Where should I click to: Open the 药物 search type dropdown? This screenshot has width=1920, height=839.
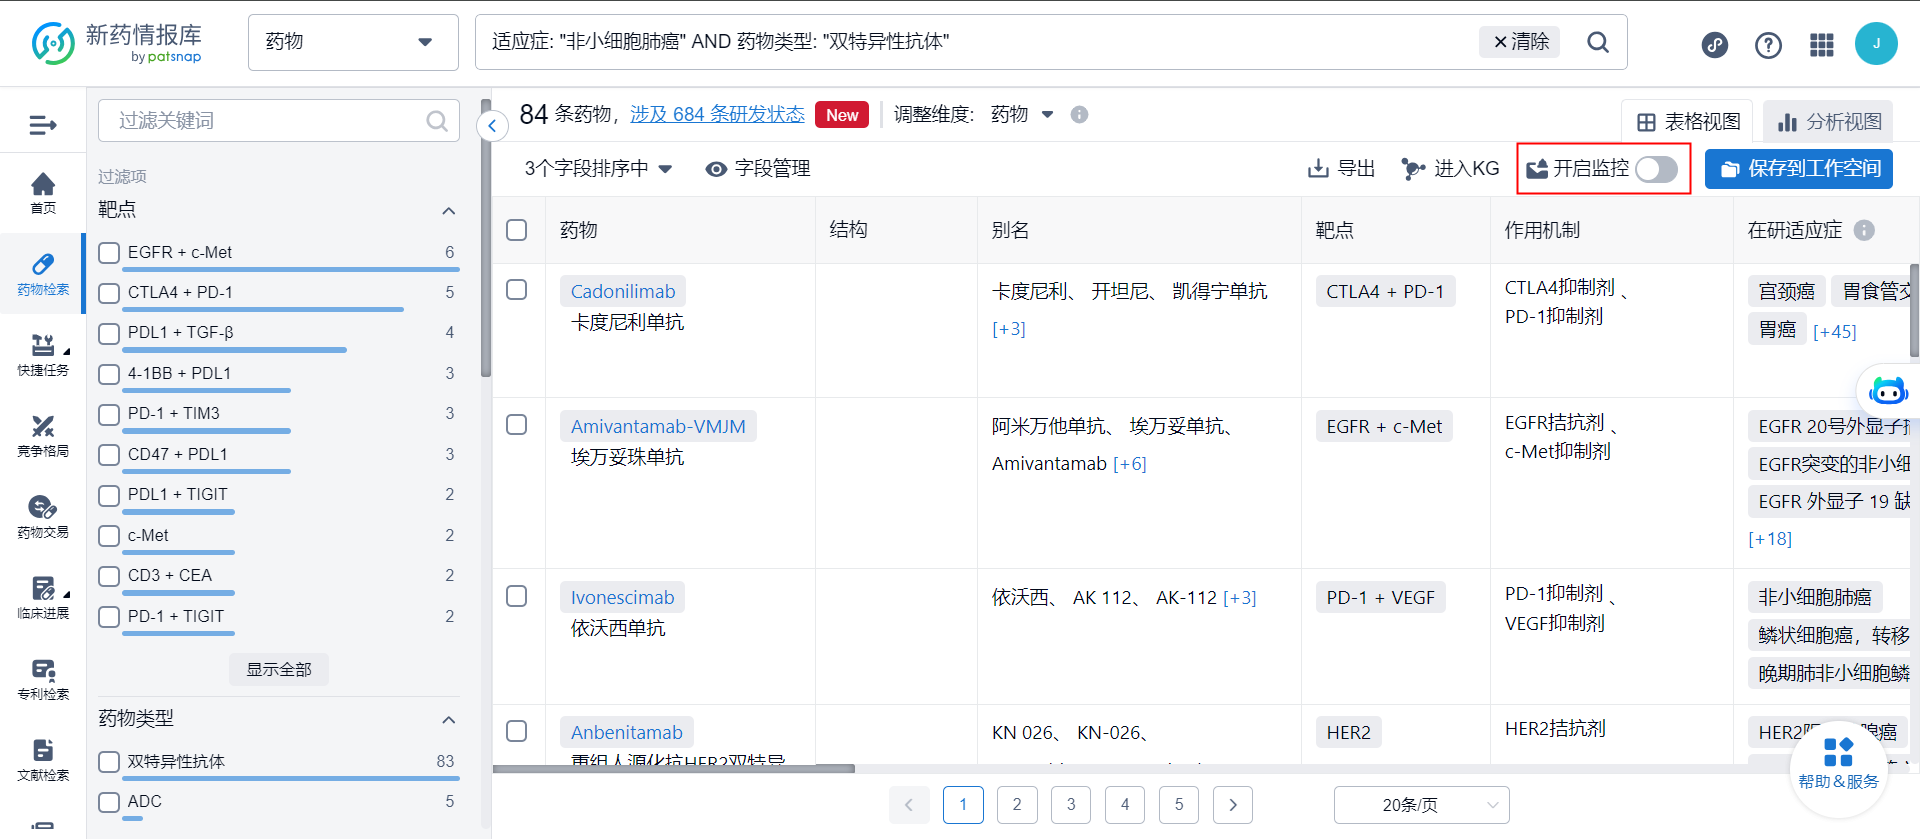coord(353,42)
